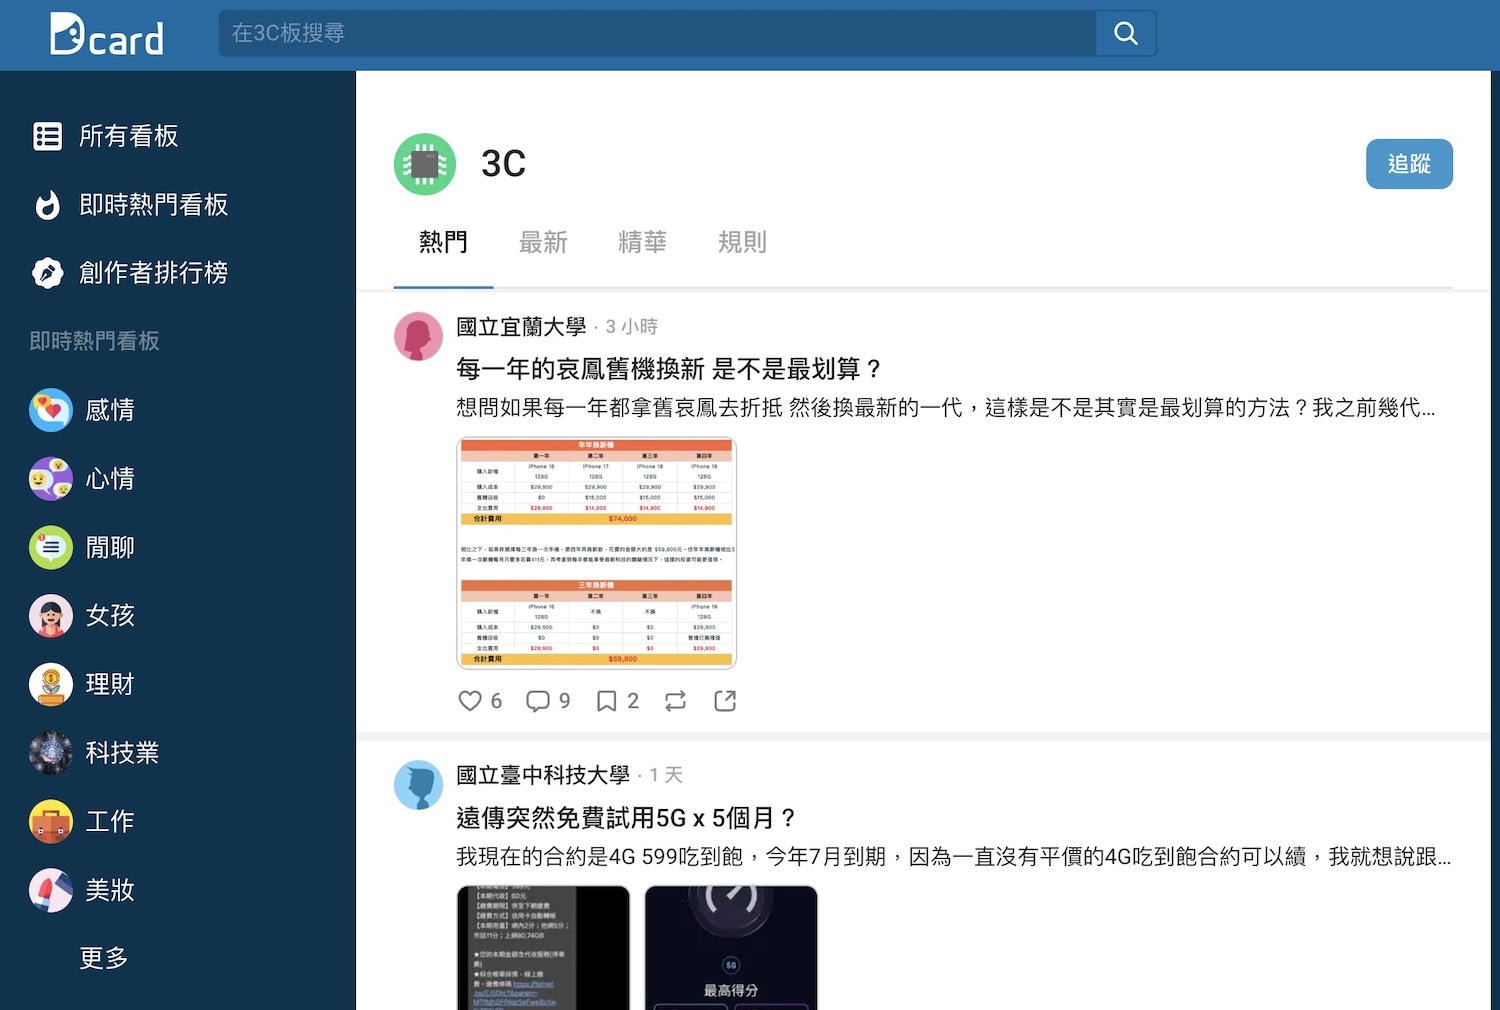The image size is (1500, 1010).
Task: Go to 理財 board icon
Action: pos(51,685)
